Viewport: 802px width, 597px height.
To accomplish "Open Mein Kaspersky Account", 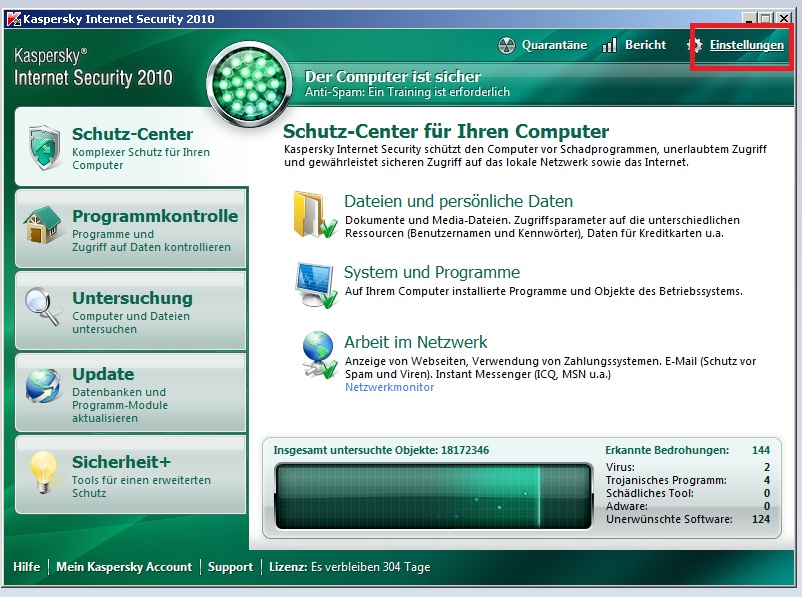I will 124,567.
